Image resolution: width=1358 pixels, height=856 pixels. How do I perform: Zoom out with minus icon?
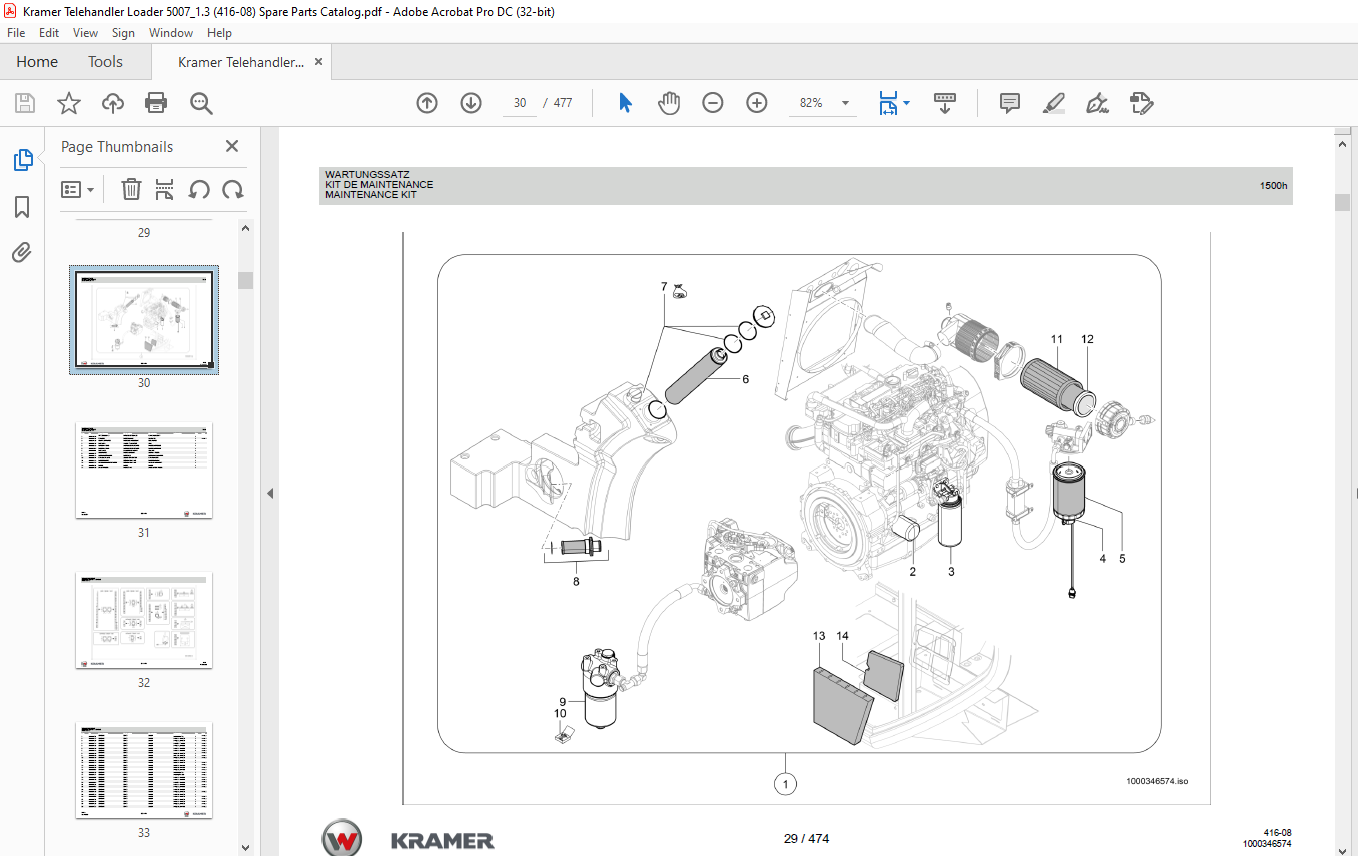point(713,103)
